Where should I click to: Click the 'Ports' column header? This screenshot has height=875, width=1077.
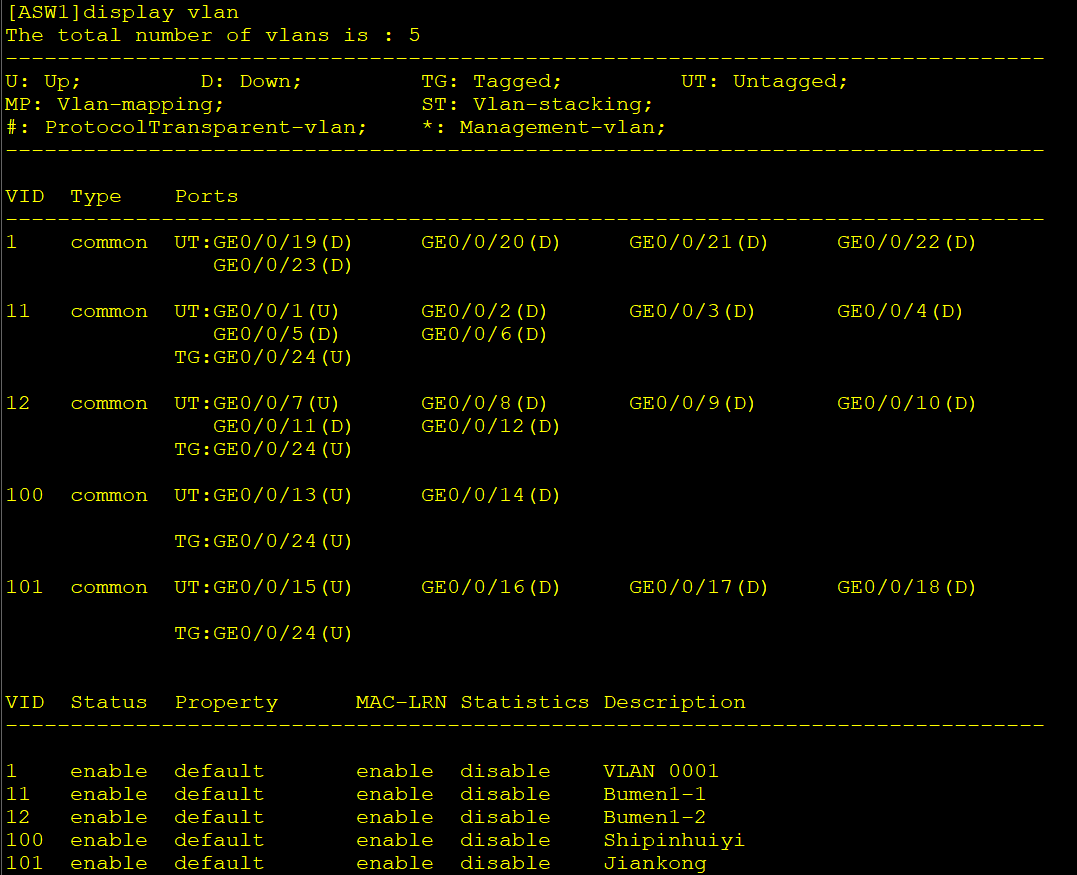click(x=206, y=196)
